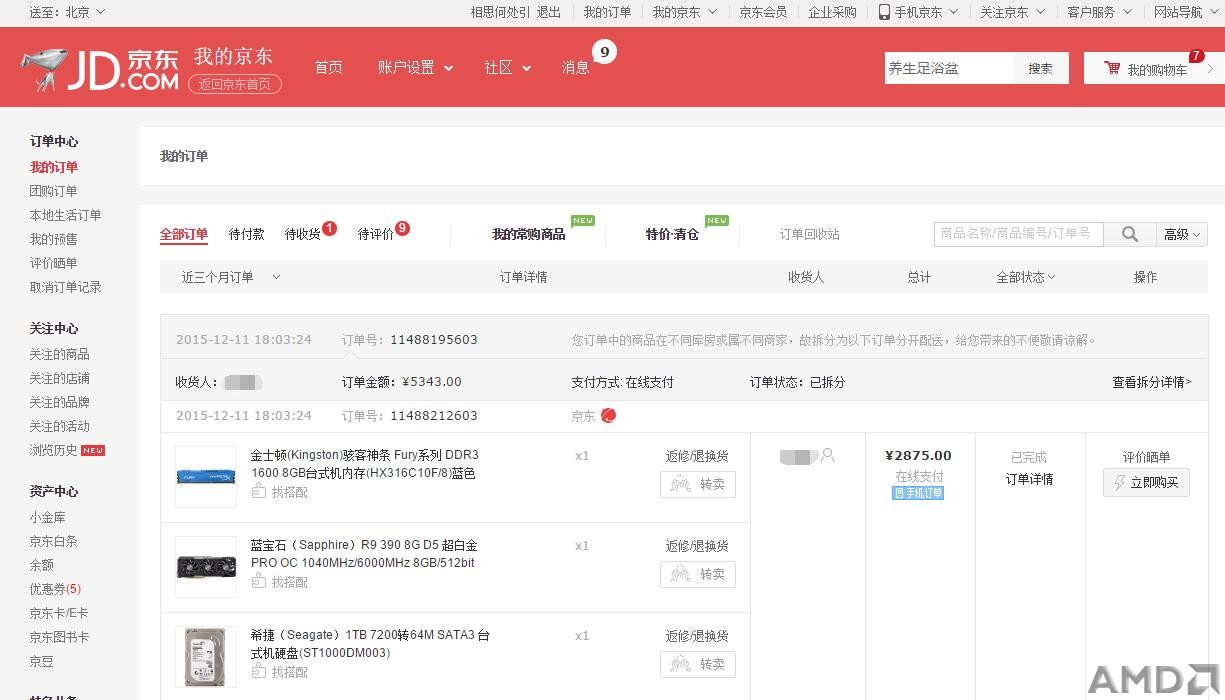
Task: Open the 近三个月订单 date filter
Action: (x=231, y=277)
